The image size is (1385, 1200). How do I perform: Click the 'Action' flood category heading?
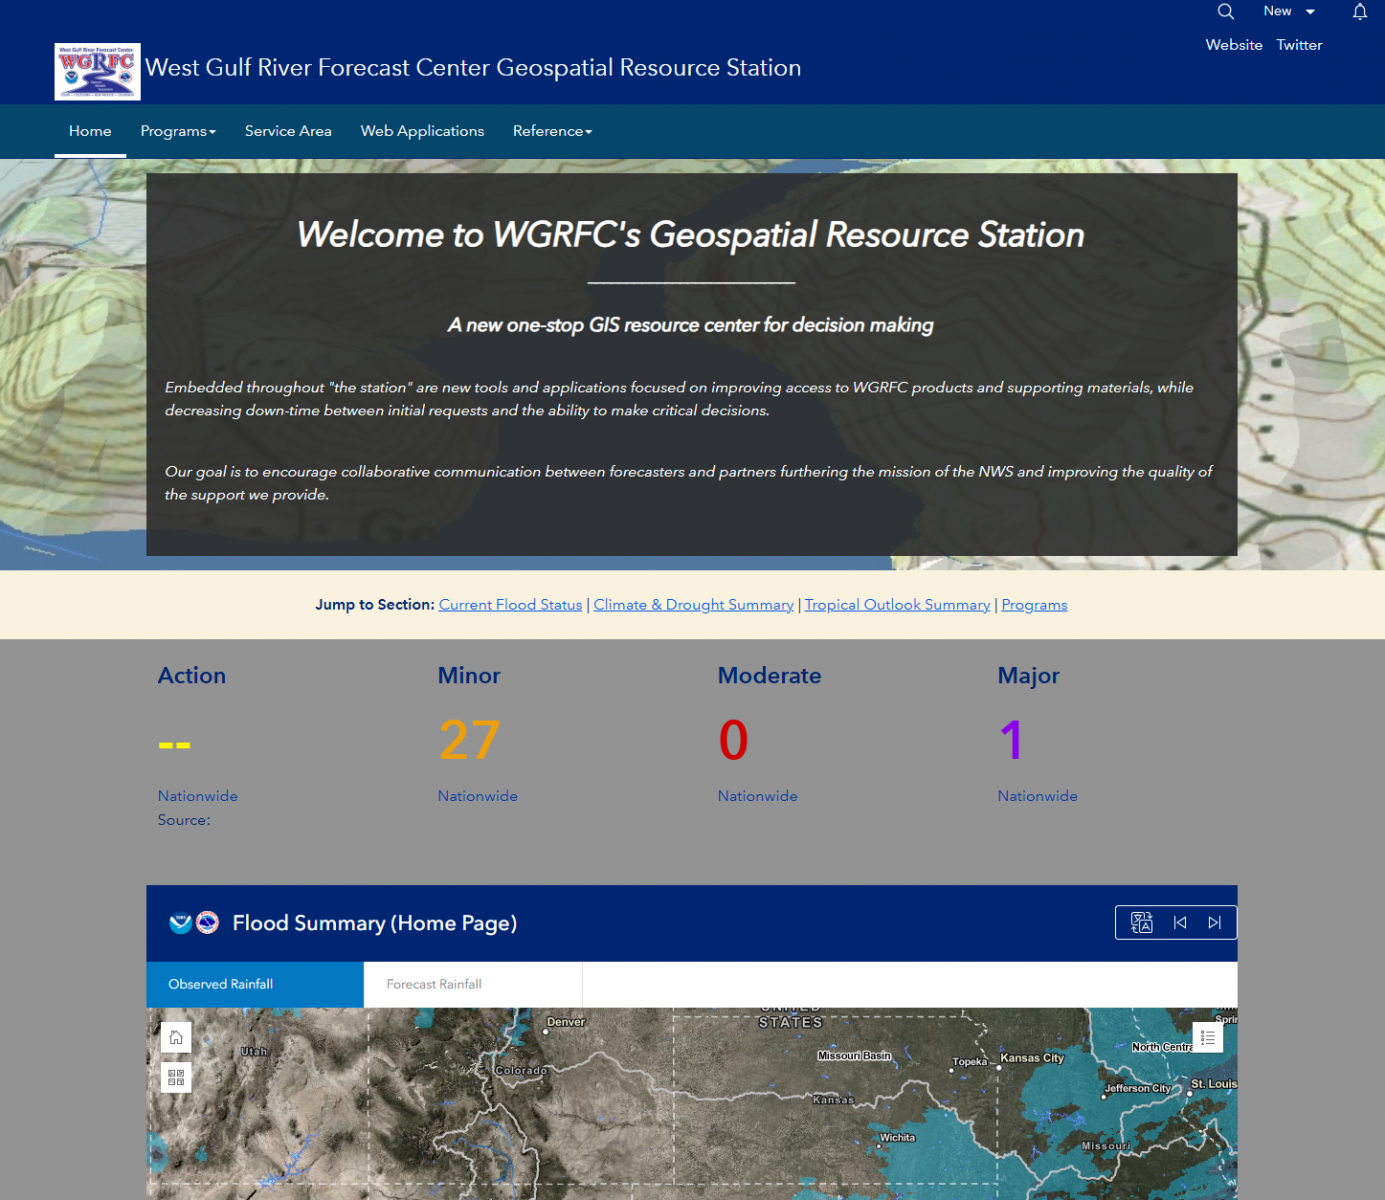(192, 676)
